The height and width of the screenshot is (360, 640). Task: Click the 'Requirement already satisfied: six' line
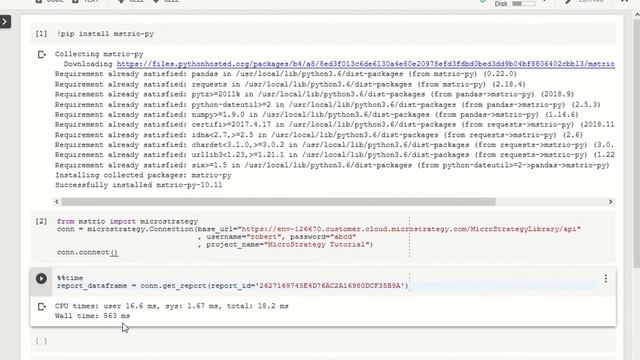332,165
